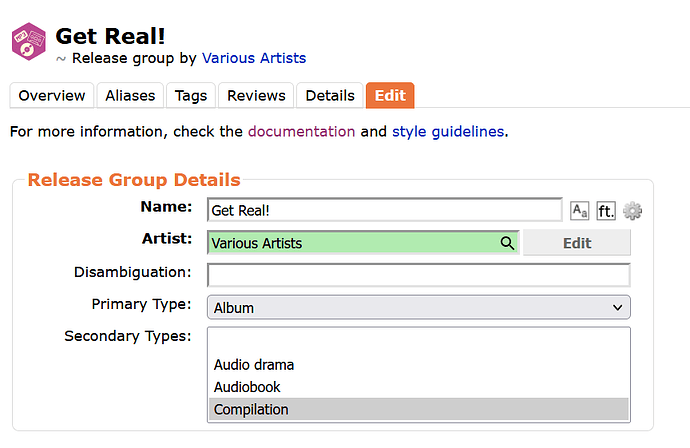This screenshot has width=690, height=448.
Task: Open the Details tab
Action: (330, 96)
